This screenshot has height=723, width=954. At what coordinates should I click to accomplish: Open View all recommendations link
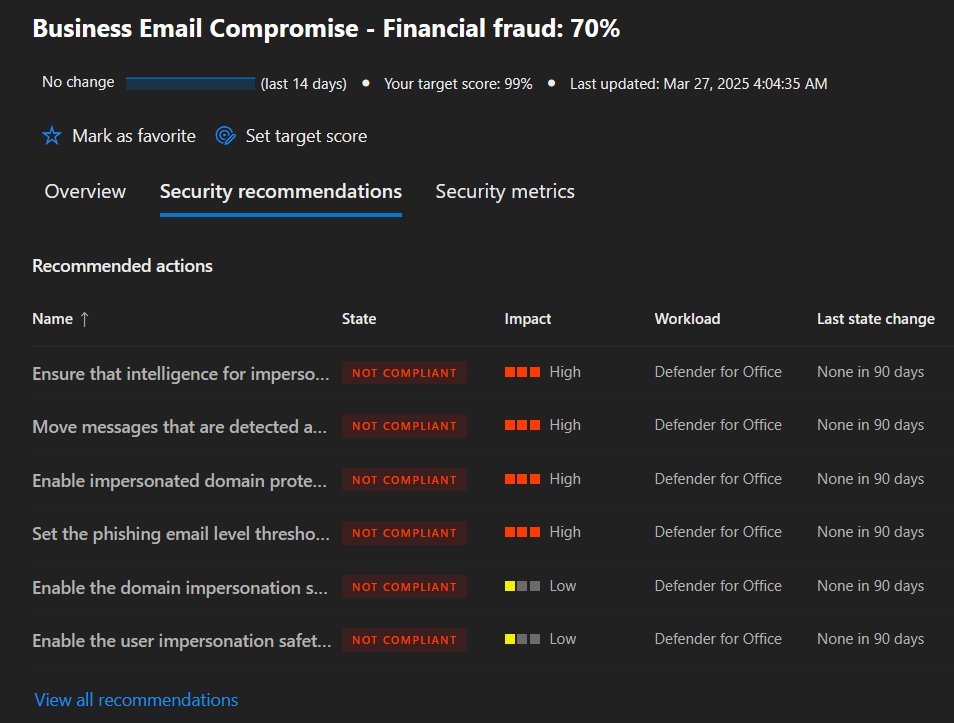(x=136, y=700)
